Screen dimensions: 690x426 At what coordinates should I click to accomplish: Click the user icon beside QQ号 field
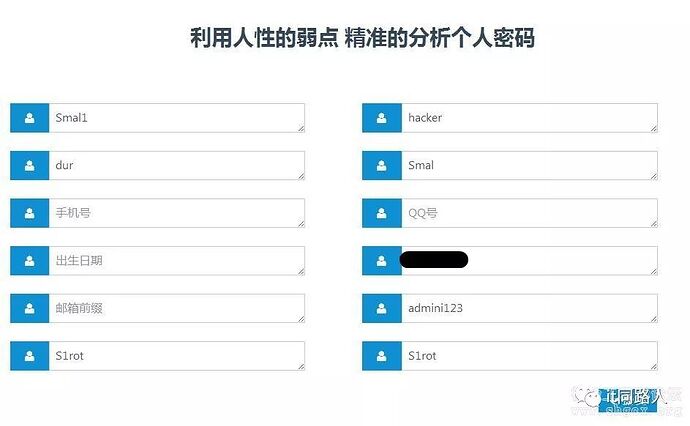pos(381,213)
